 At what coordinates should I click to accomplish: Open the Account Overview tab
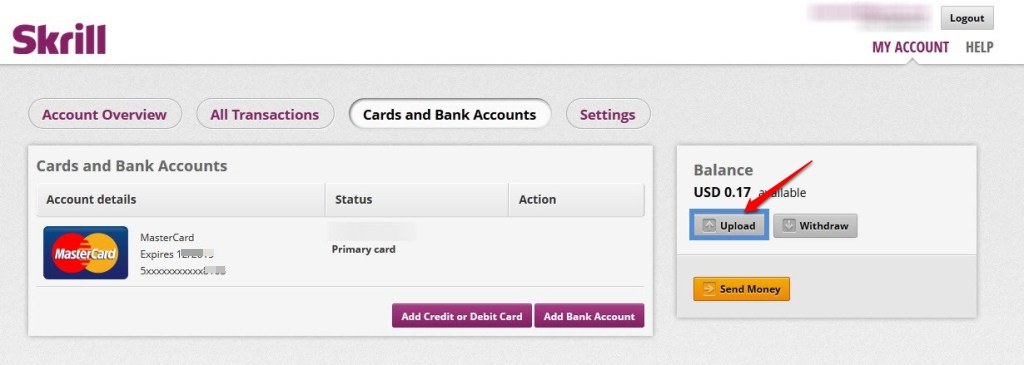pyautogui.click(x=104, y=114)
